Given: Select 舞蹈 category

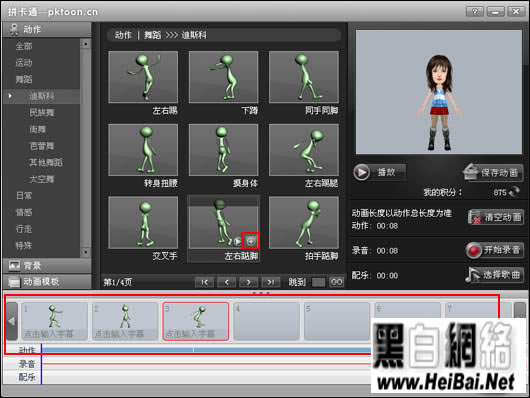Looking at the screenshot, I should tap(24, 79).
